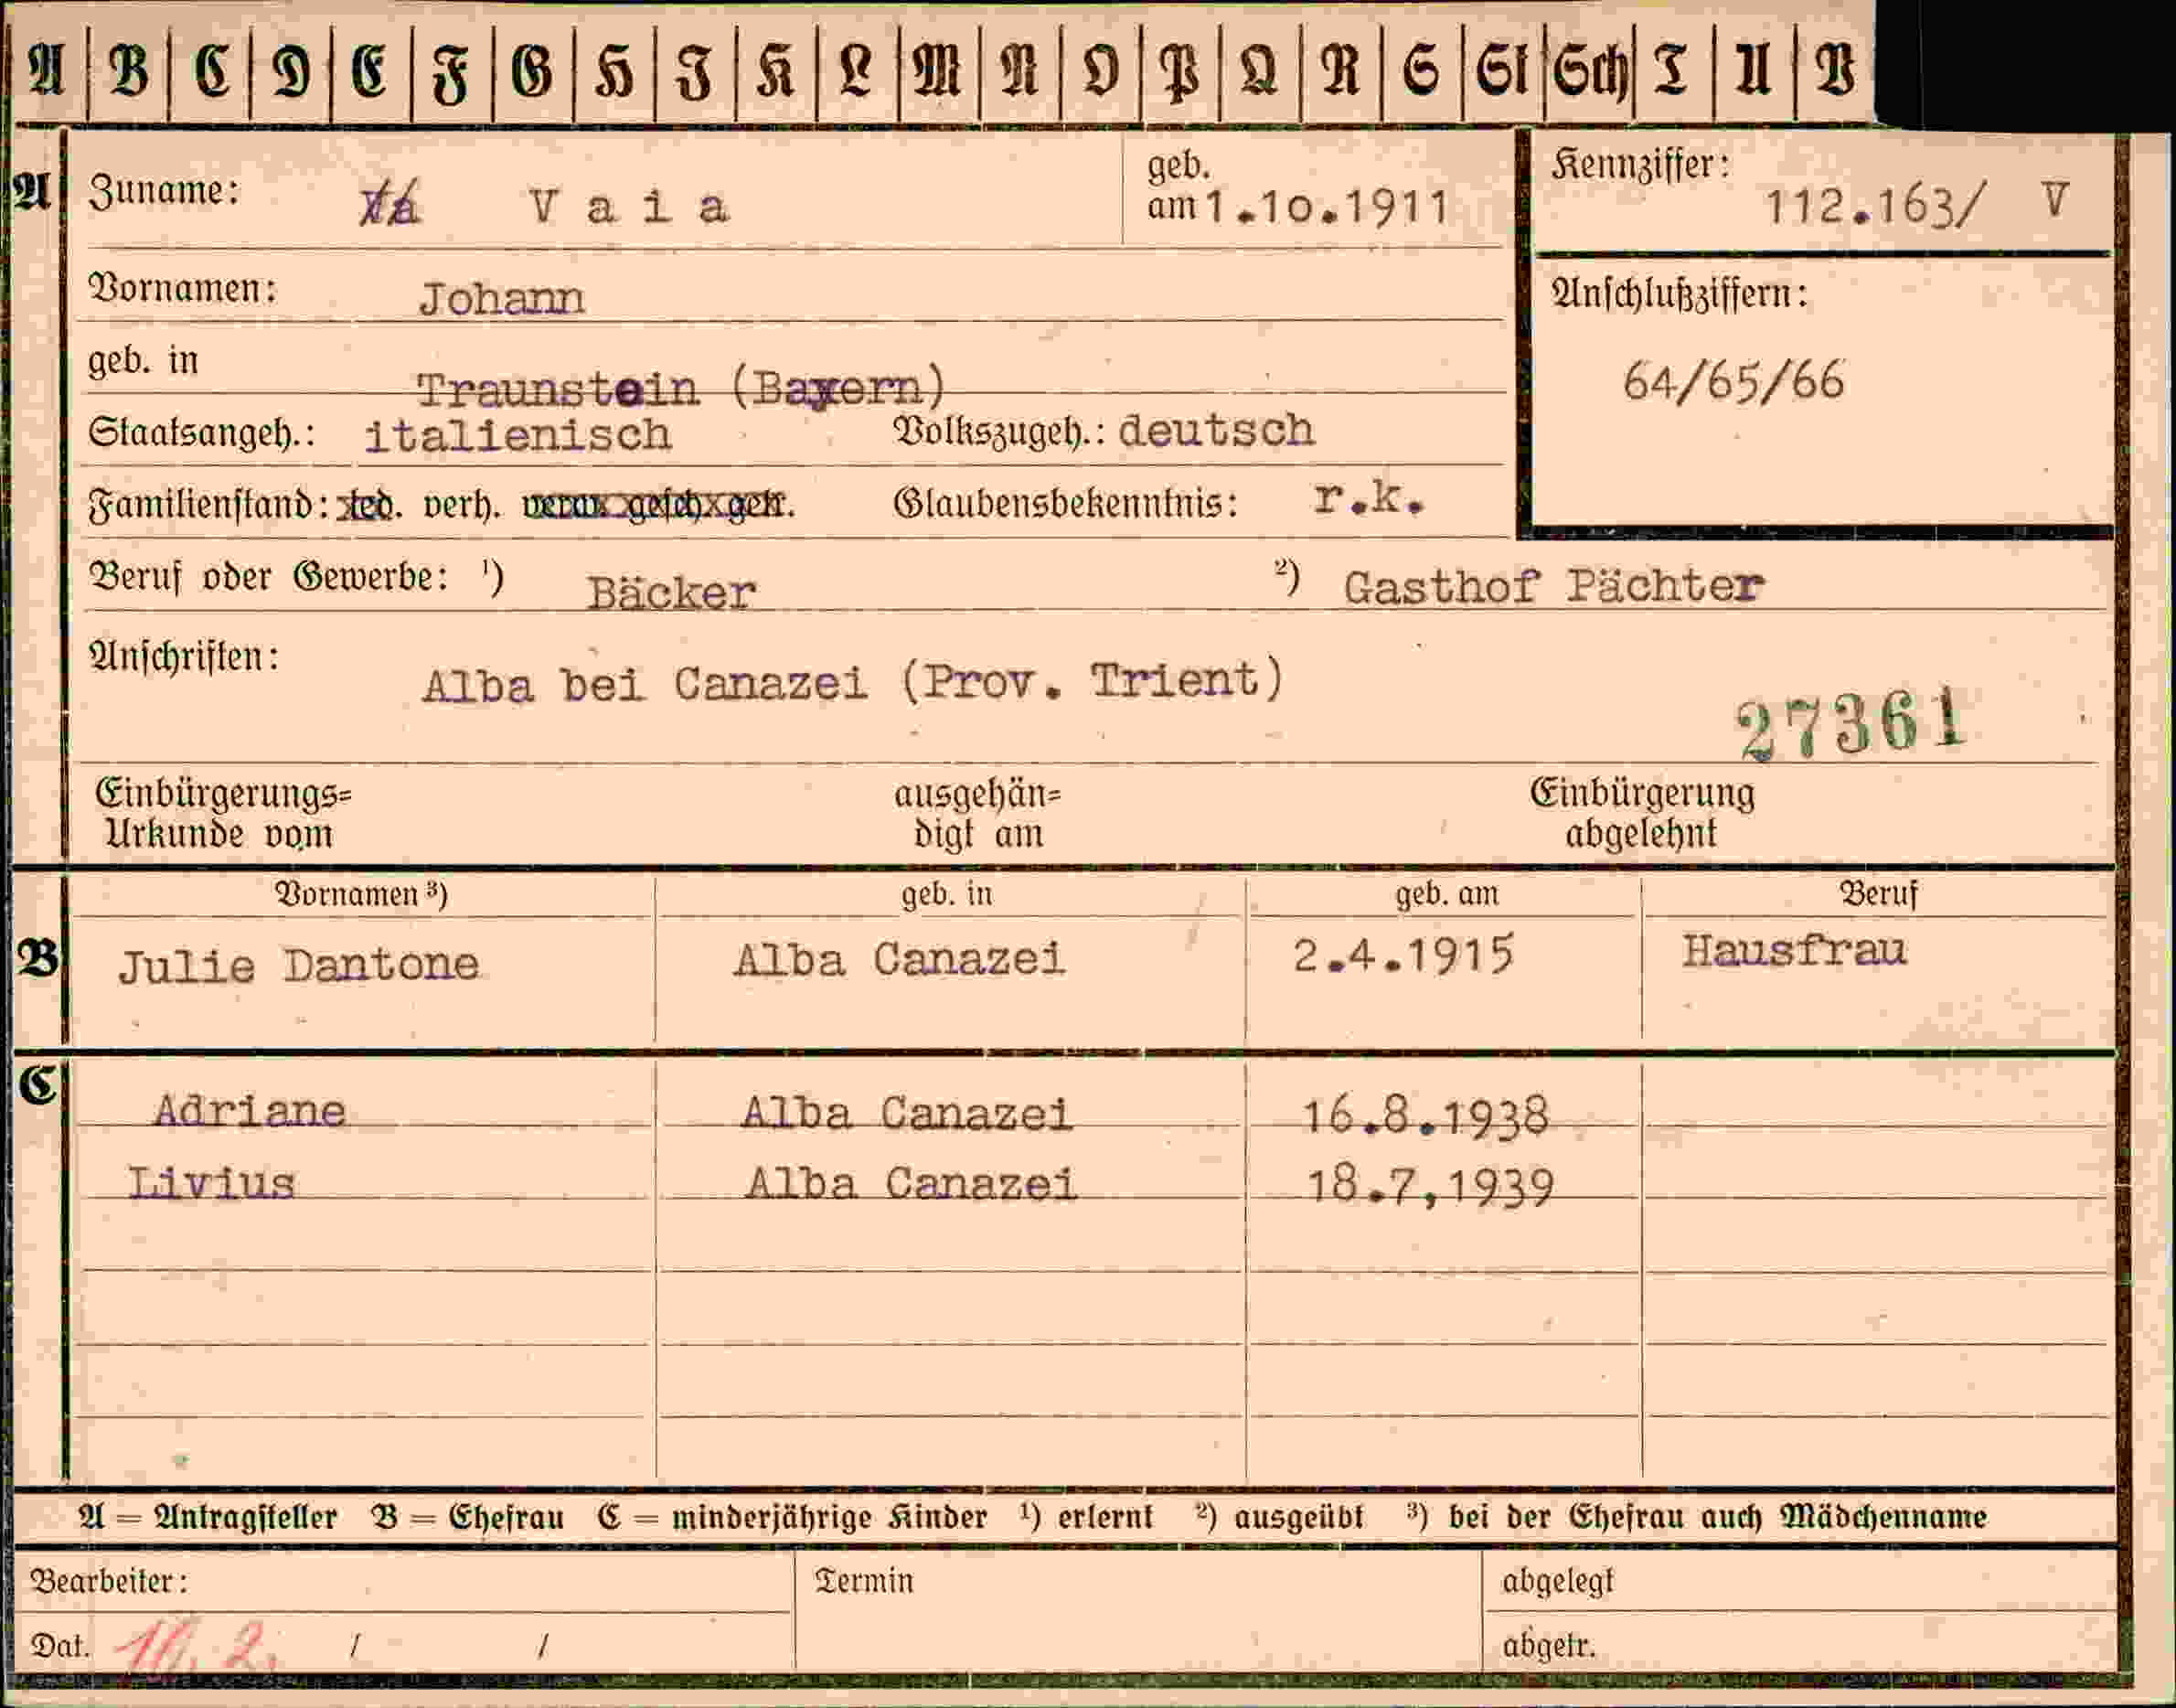Select the religion entry 'r.k.'
This screenshot has height=1708, width=2176.
(x=1369, y=497)
